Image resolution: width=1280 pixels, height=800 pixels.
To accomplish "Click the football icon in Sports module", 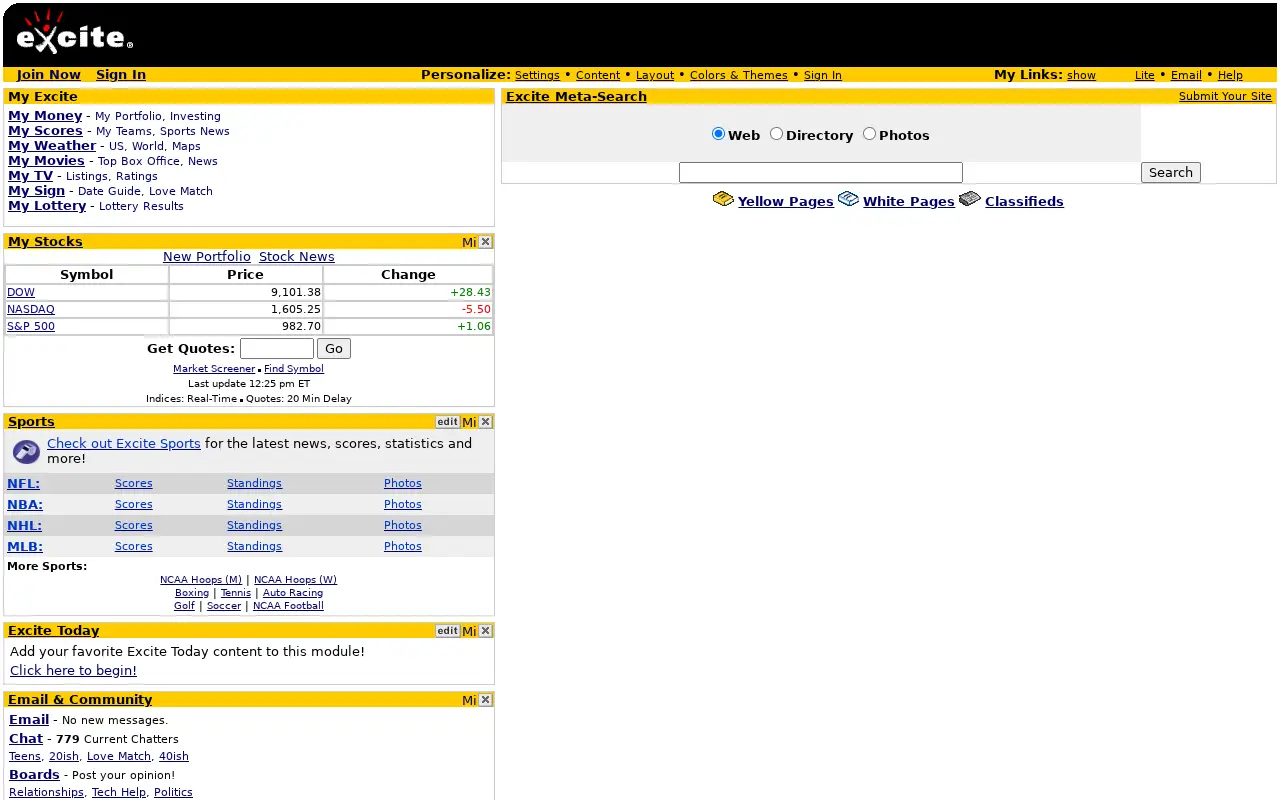I will [x=26, y=452].
